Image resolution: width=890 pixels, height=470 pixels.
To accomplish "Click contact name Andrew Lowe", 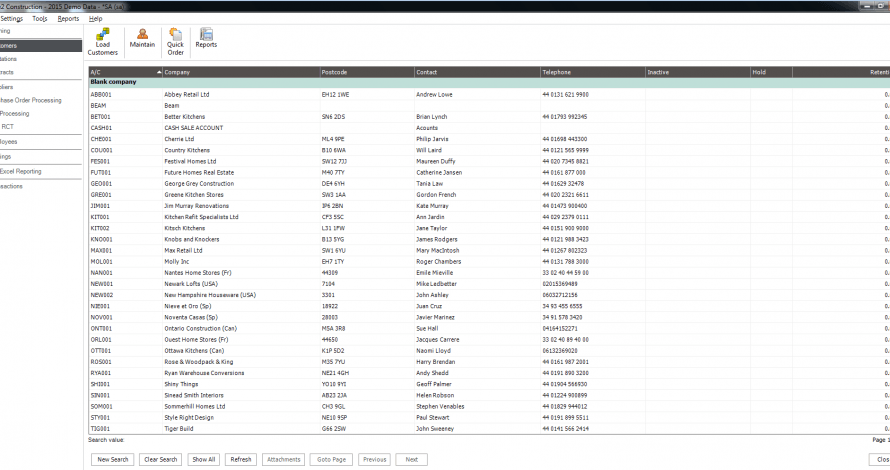I will click(434, 95).
